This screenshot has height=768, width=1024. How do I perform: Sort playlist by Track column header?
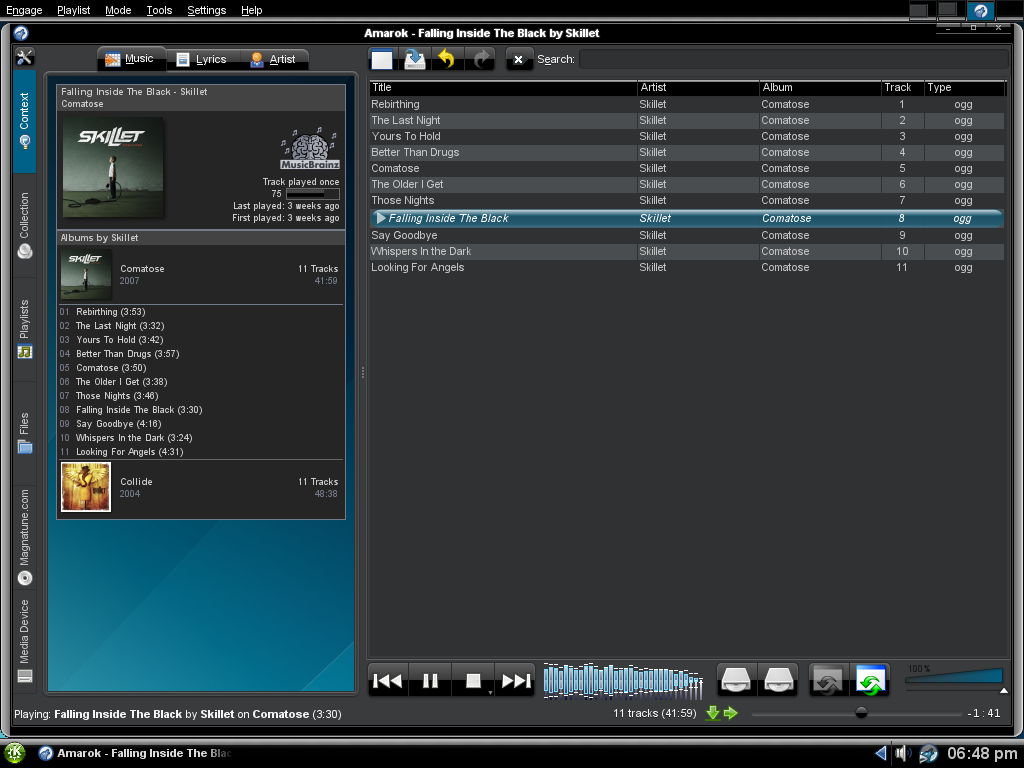[x=903, y=88]
